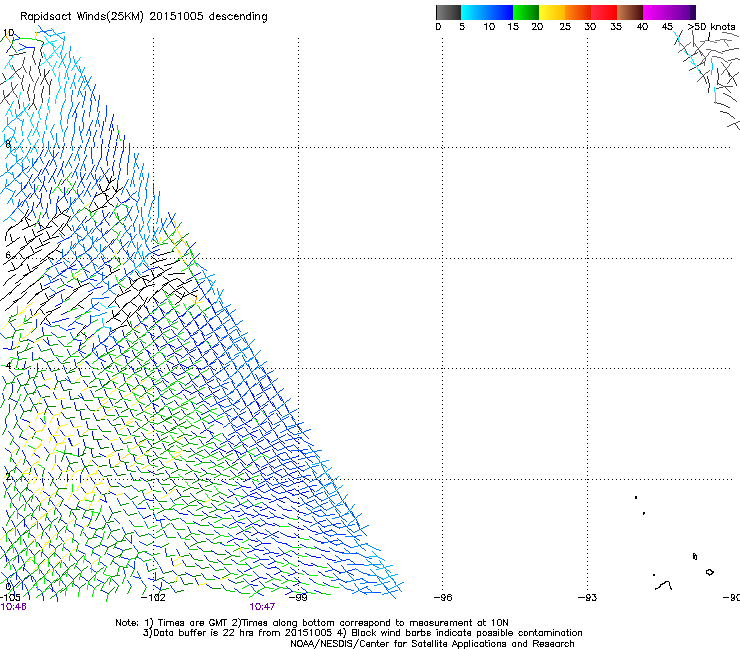This screenshot has width=740, height=650.
Task: Click the green 15-20 knots legend segment
Action: (x=526, y=12)
